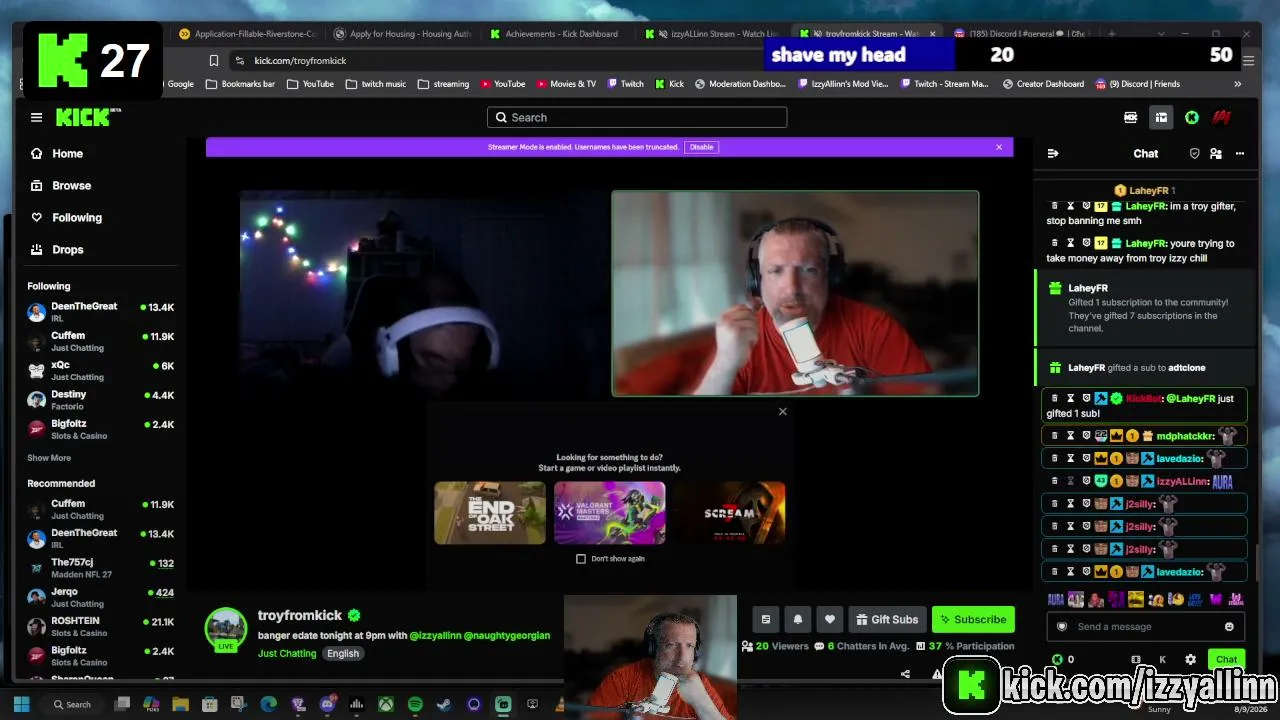Dismiss the Streamer Mode banner
The image size is (1280, 720).
pyautogui.click(x=998, y=147)
